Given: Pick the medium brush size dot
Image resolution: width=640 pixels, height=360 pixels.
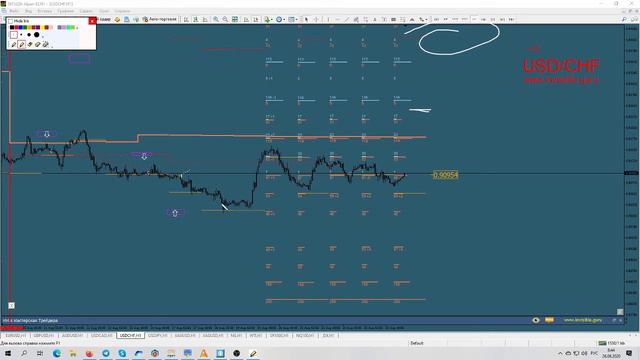Looking at the screenshot, I should (29, 35).
